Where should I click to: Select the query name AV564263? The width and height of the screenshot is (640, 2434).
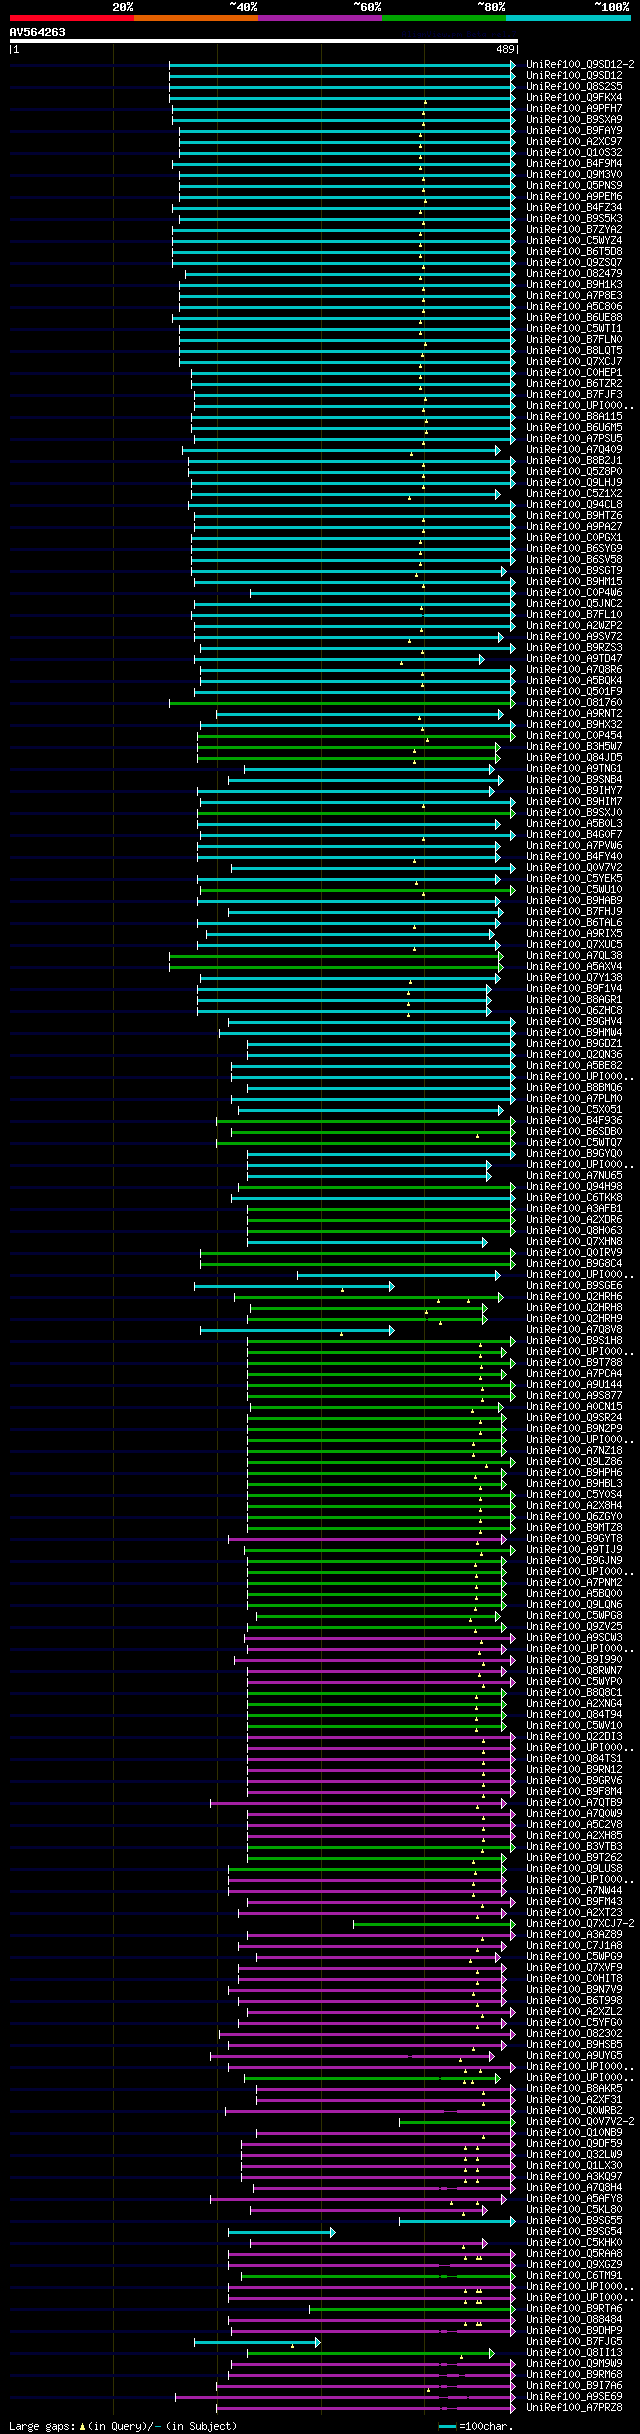pyautogui.click(x=38, y=32)
